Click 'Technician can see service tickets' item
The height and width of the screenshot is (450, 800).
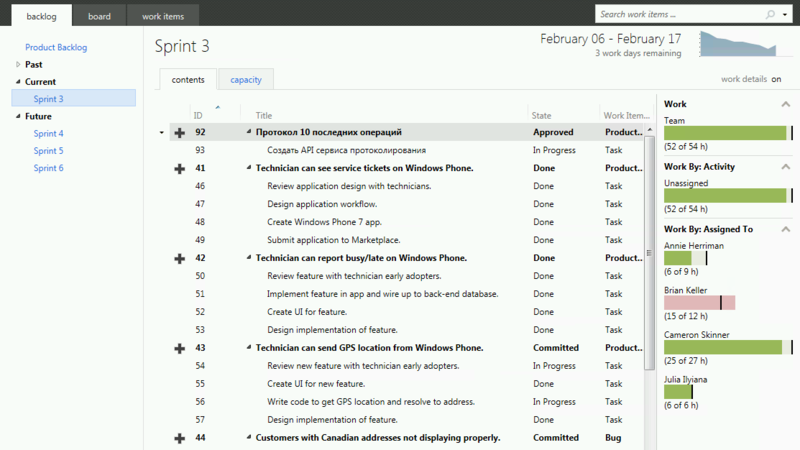[x=364, y=168]
